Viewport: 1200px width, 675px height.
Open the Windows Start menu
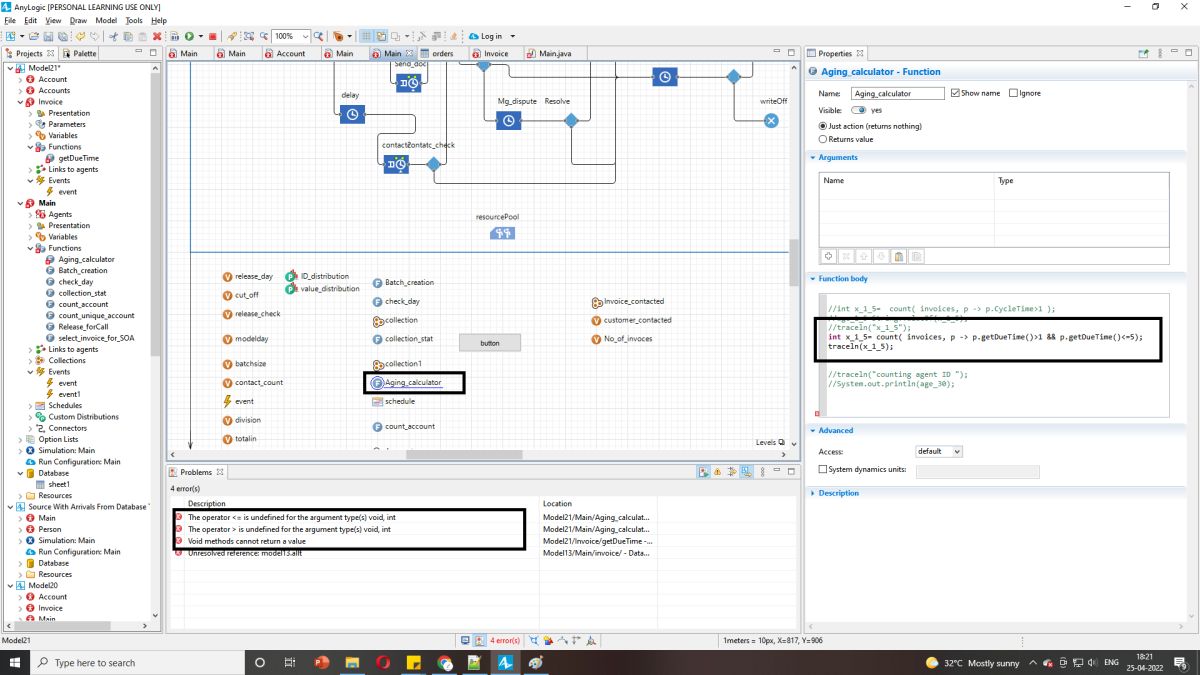pos(14,662)
